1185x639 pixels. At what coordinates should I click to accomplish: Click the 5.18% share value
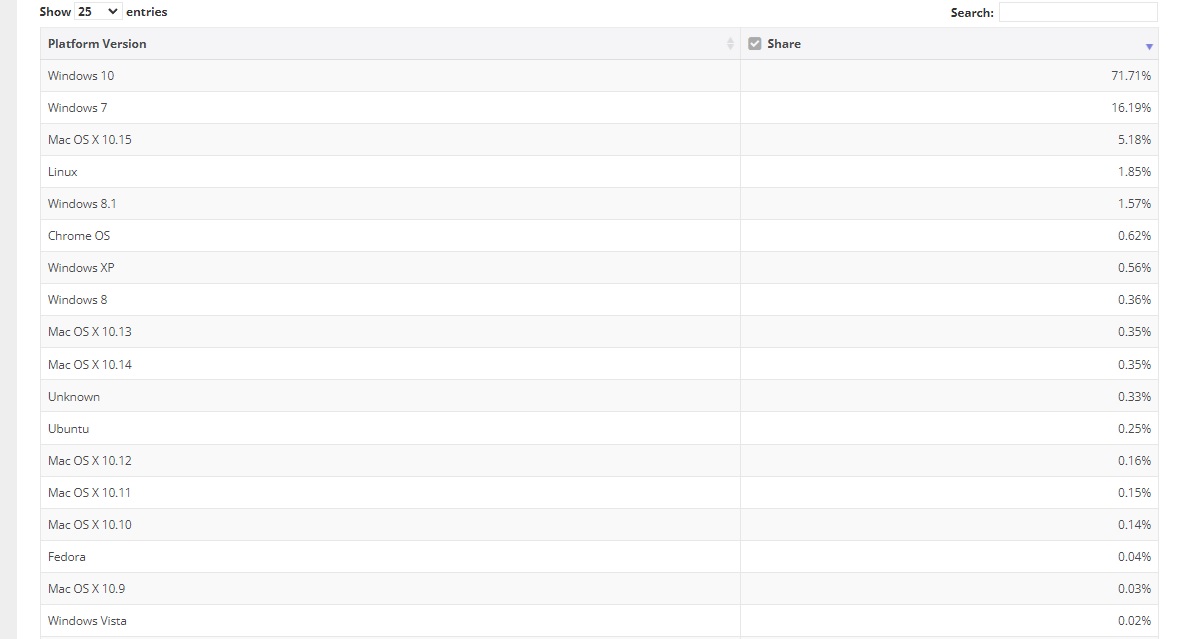pyautogui.click(x=1134, y=140)
